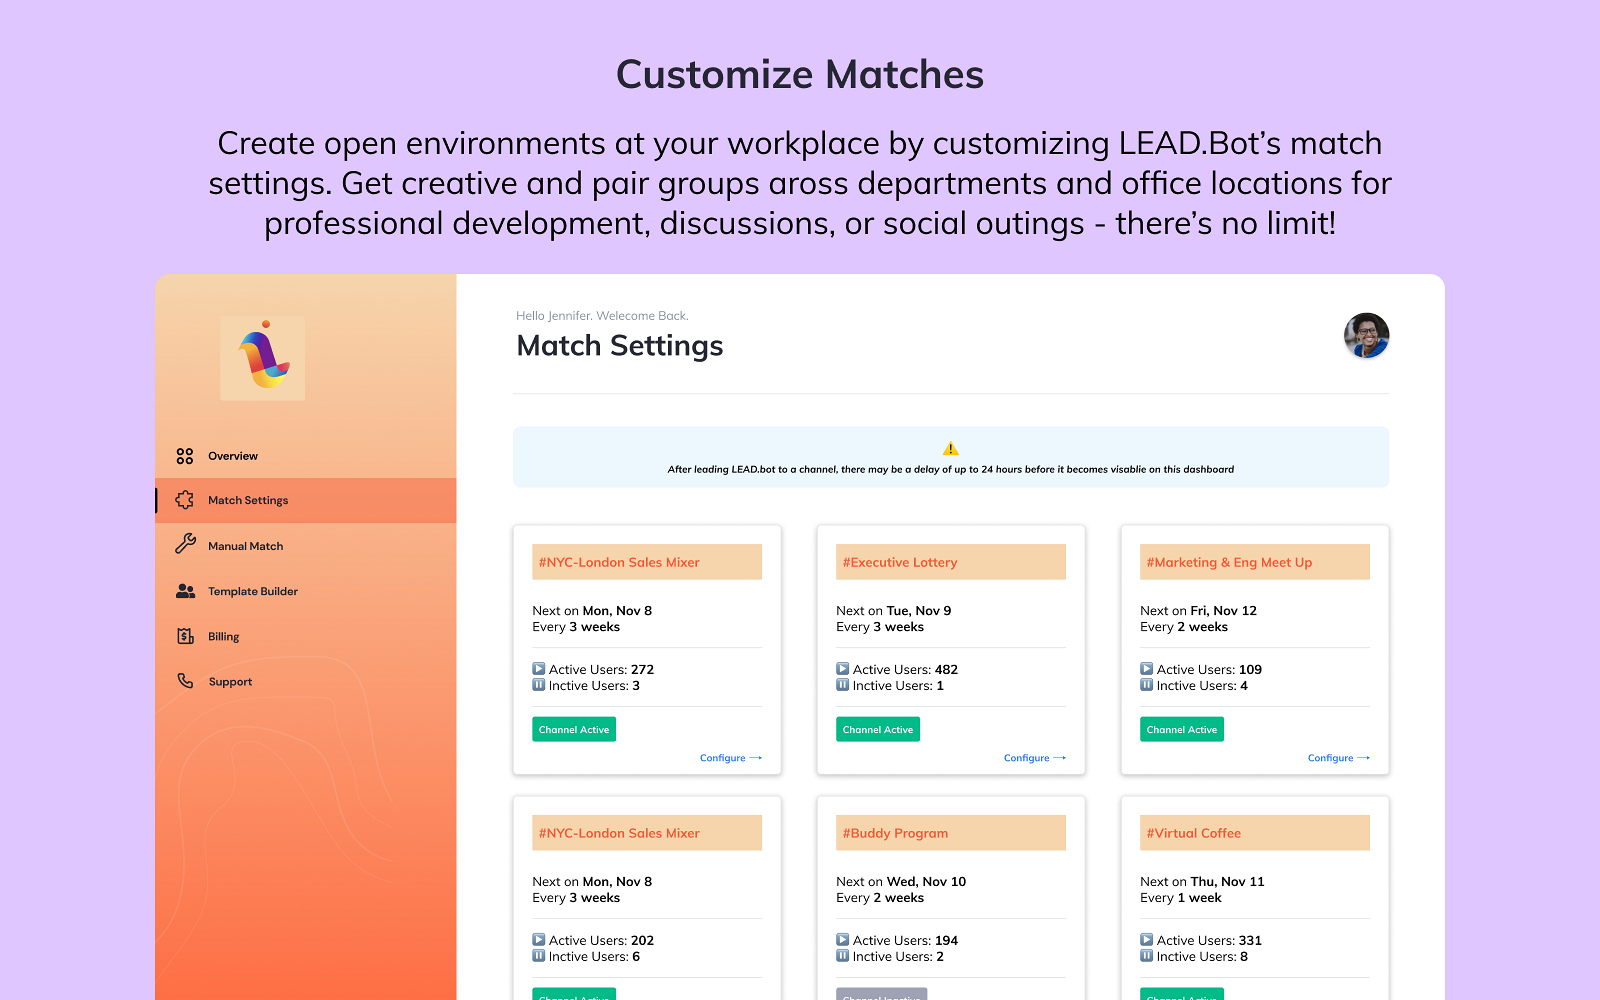Click the Support phone icon
This screenshot has width=1600, height=1000.
[x=185, y=681]
